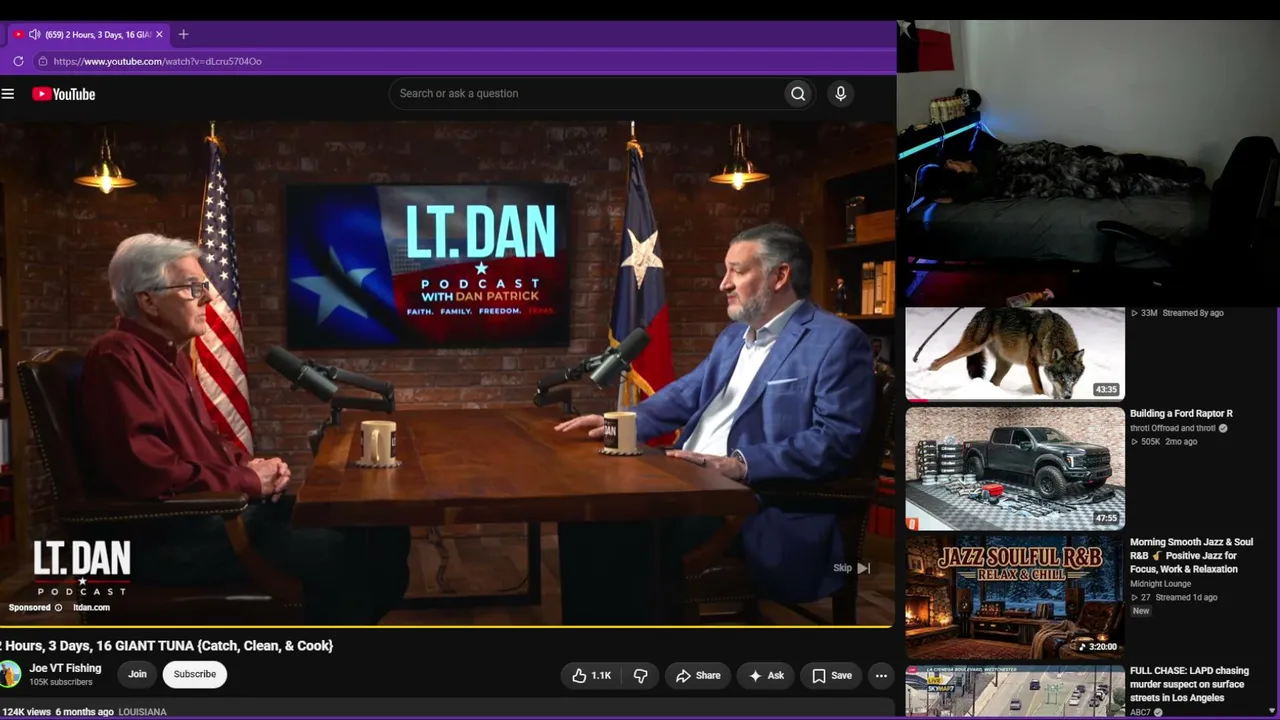This screenshot has height=720, width=1280.
Task: Start voice search with the microphone icon
Action: coord(840,93)
